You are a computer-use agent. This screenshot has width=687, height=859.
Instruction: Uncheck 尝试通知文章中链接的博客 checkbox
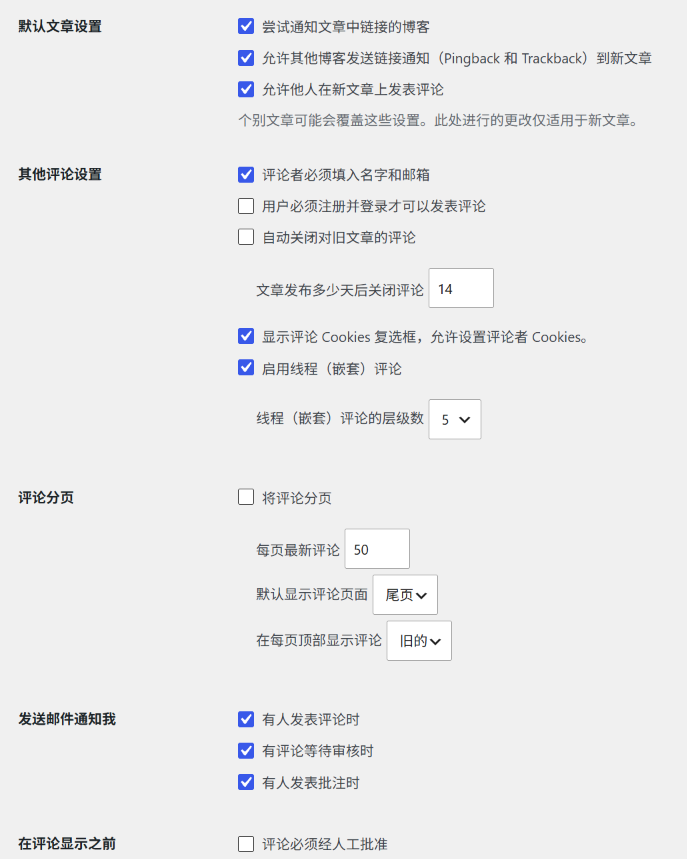(246, 26)
